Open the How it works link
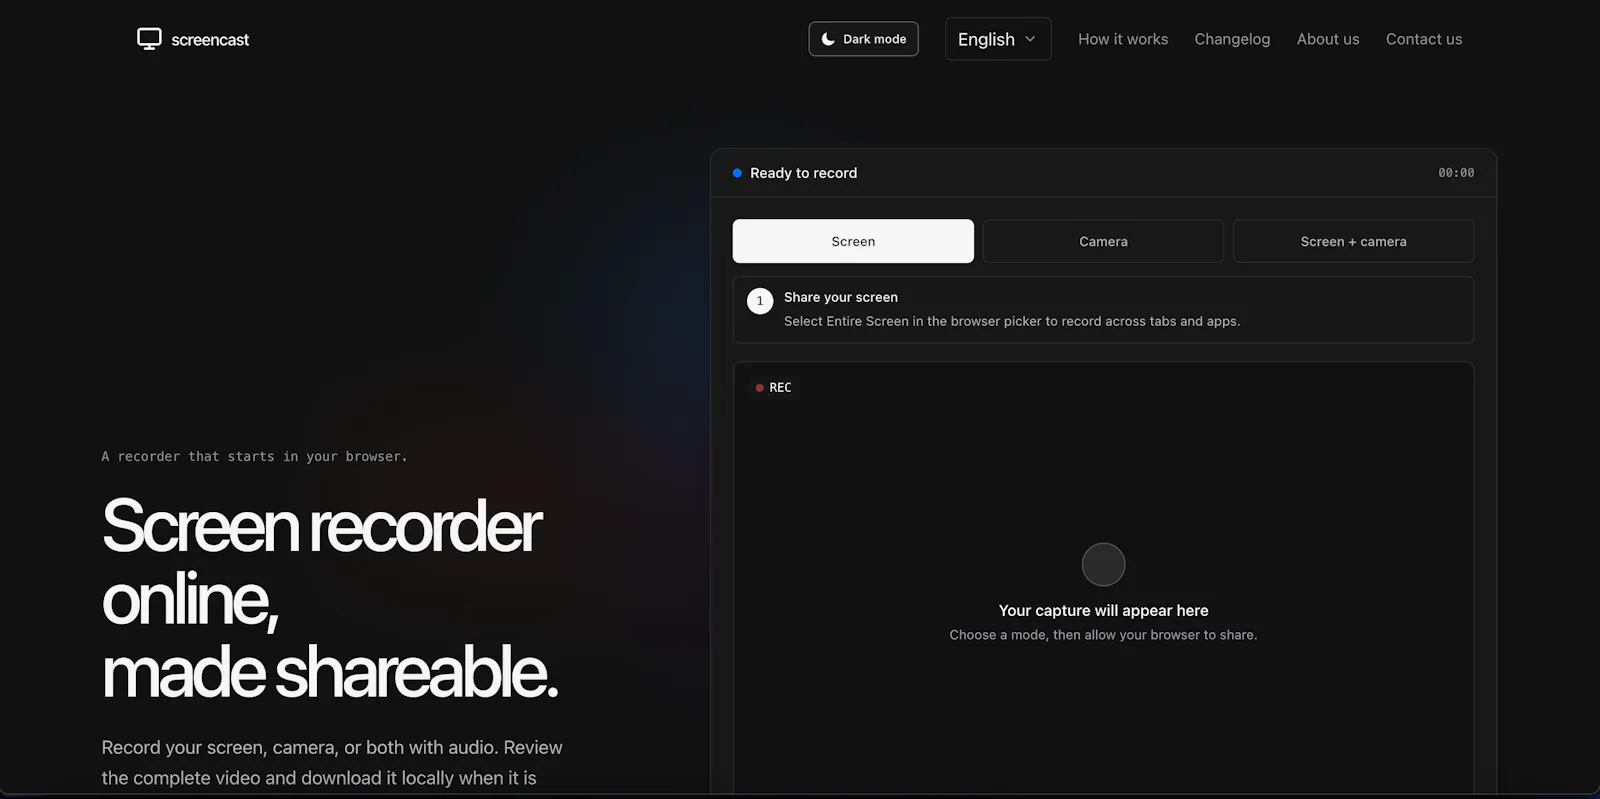Image resolution: width=1600 pixels, height=799 pixels. [x=1123, y=39]
